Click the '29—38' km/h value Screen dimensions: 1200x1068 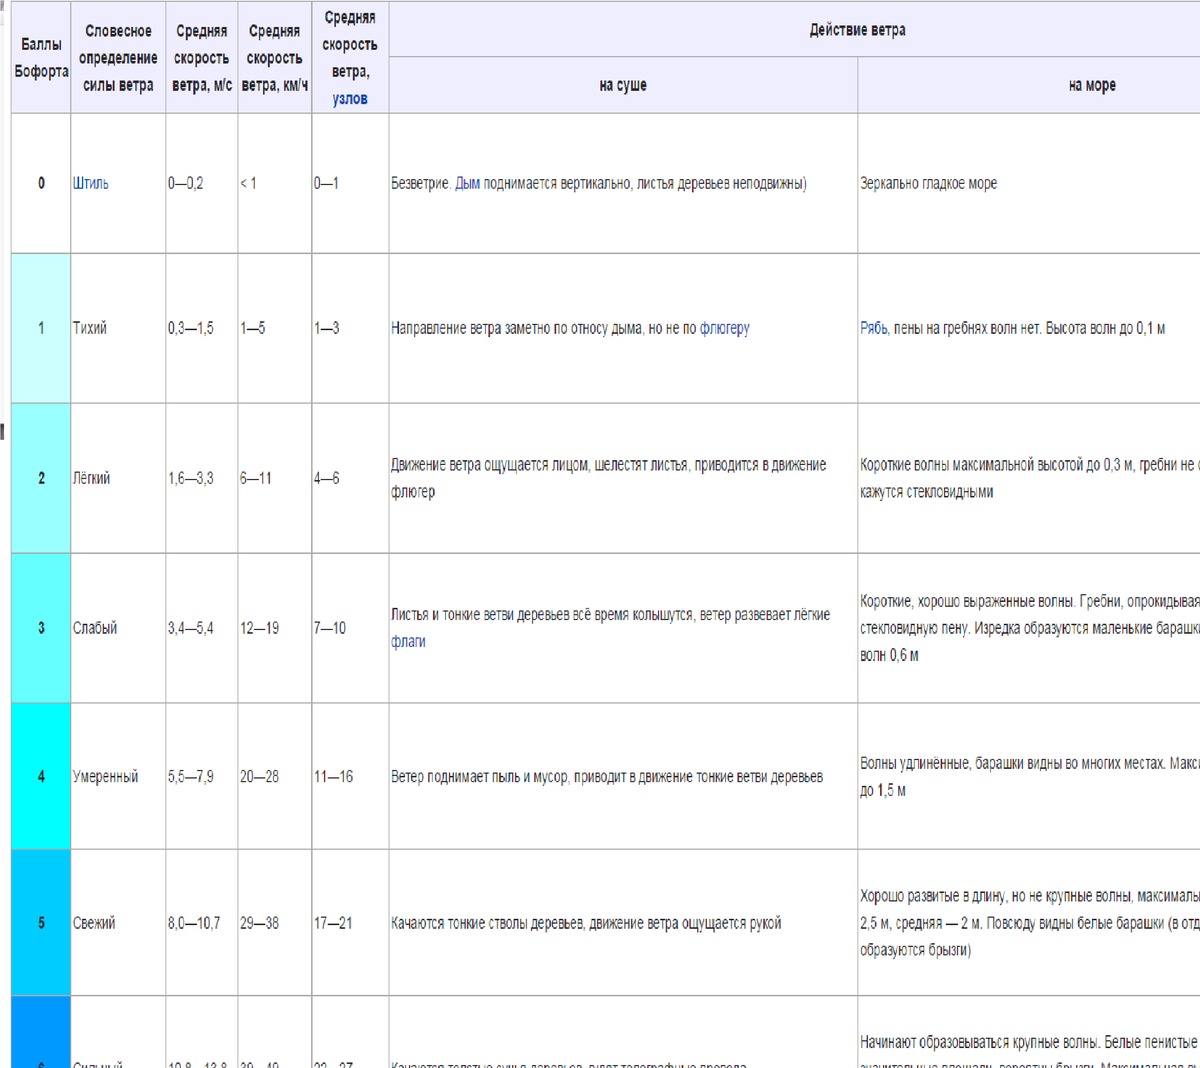(x=259, y=923)
